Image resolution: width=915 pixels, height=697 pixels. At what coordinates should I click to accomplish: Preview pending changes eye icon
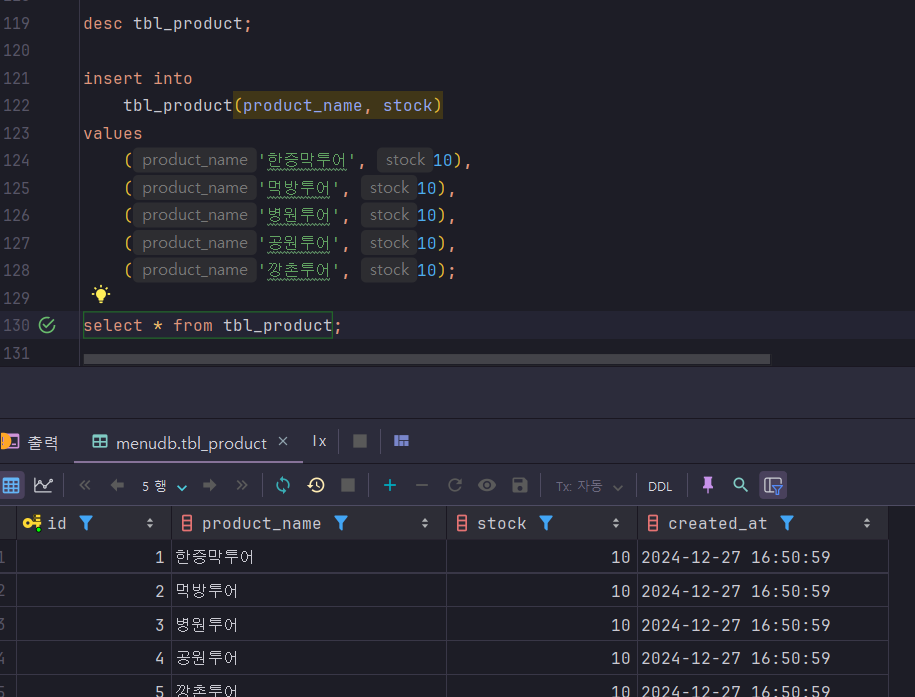(487, 485)
